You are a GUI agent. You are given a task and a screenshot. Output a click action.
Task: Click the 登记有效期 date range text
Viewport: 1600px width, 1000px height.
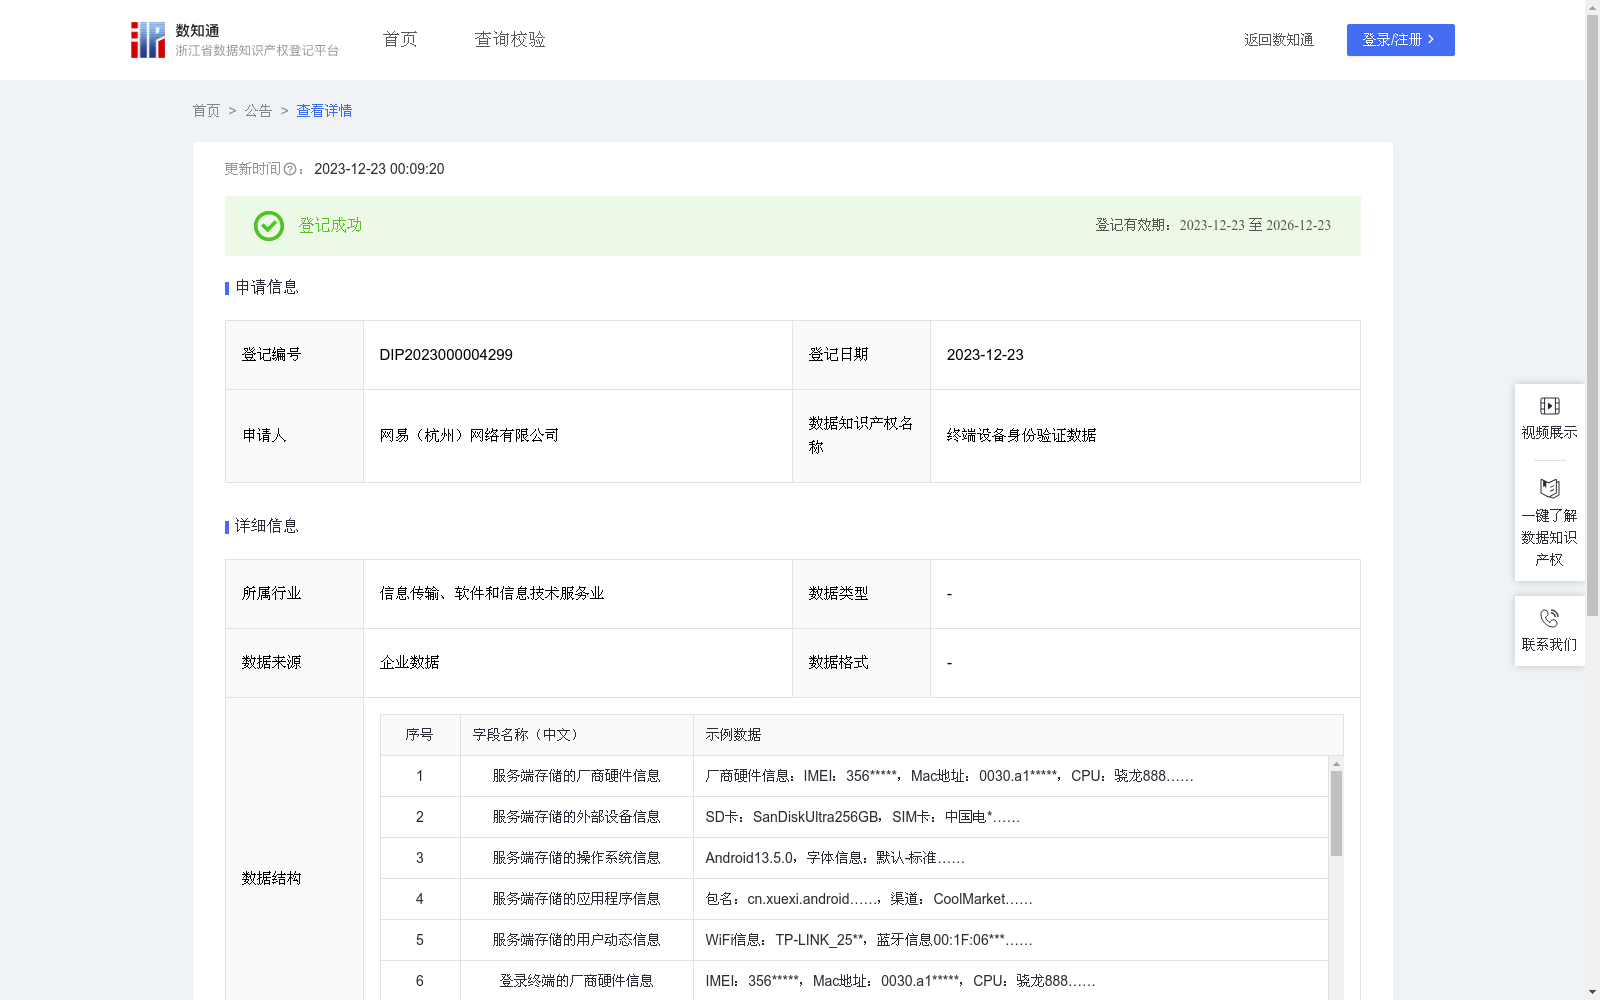pos(1213,226)
